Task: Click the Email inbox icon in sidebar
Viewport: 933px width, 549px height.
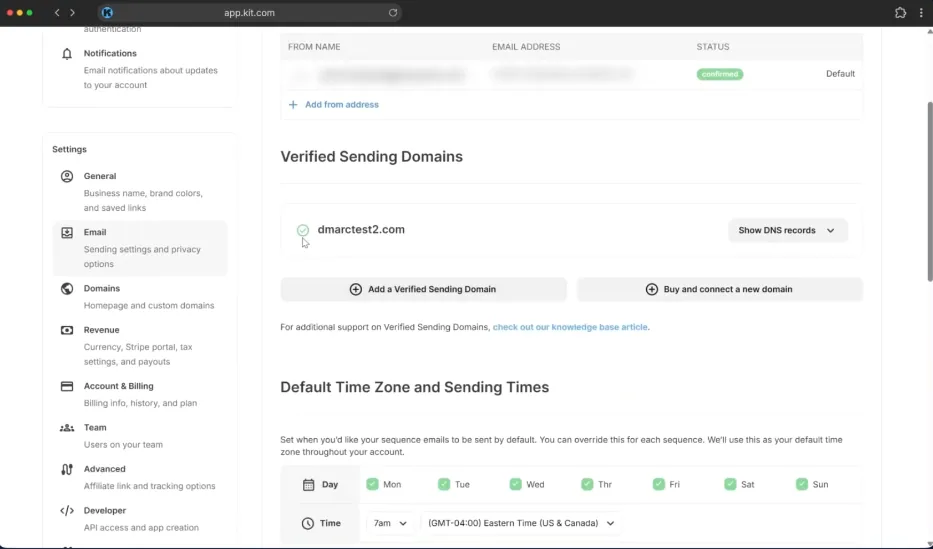Action: coord(67,233)
